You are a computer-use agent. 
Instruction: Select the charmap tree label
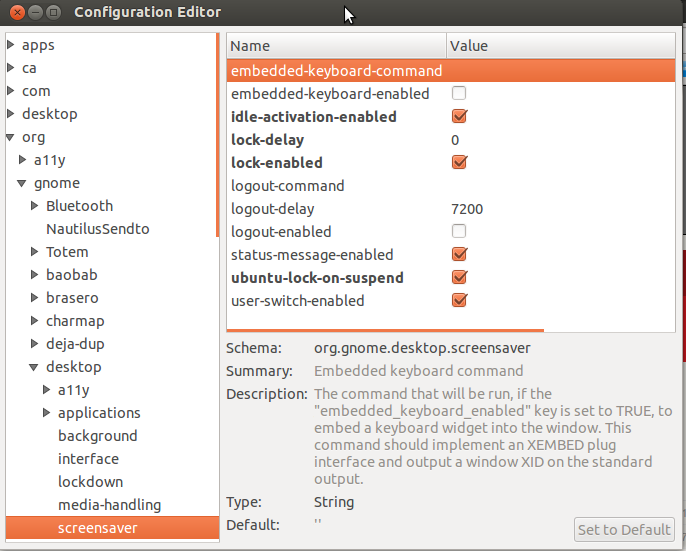pyautogui.click(x=75, y=321)
